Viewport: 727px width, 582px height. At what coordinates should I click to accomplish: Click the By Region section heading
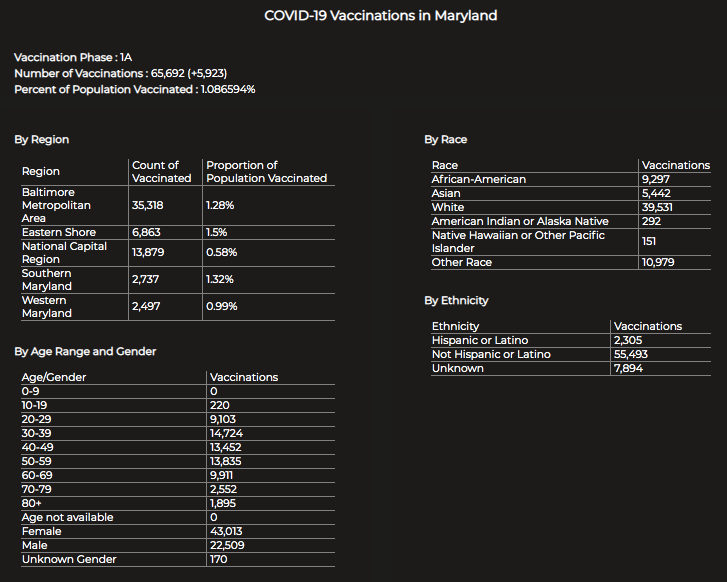(42, 140)
